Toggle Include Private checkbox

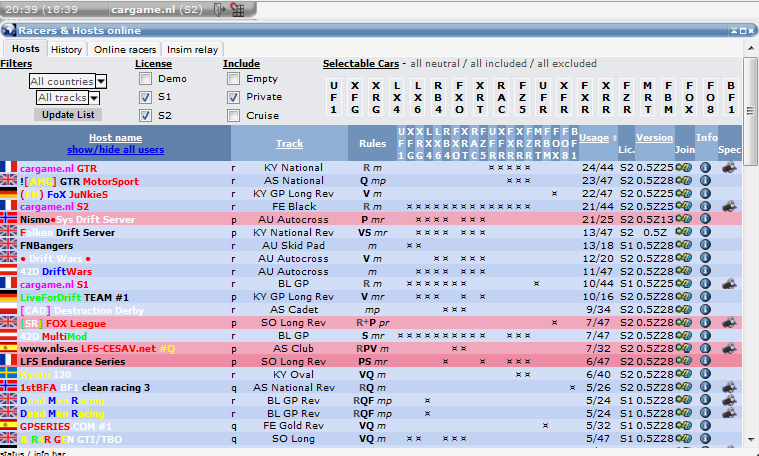tap(233, 97)
